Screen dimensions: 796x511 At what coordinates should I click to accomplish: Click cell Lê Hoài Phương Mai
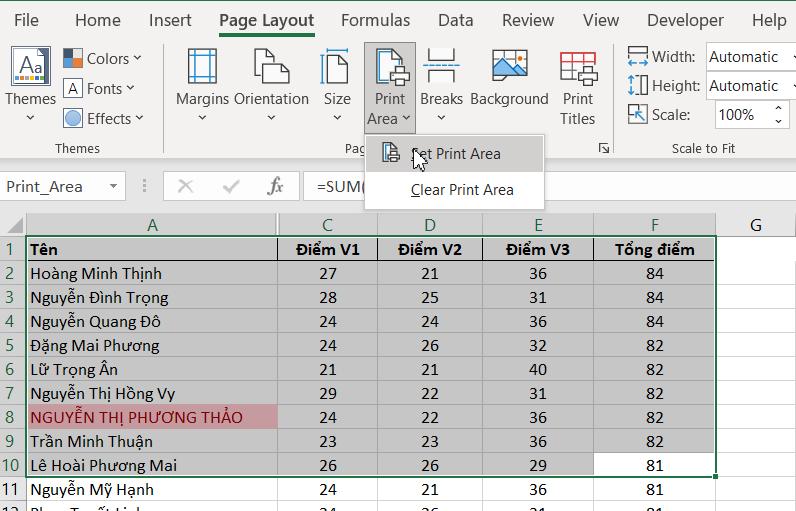point(152,465)
